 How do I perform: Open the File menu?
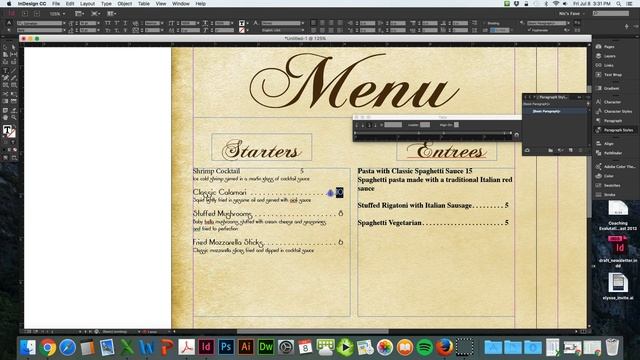[x=56, y=4]
